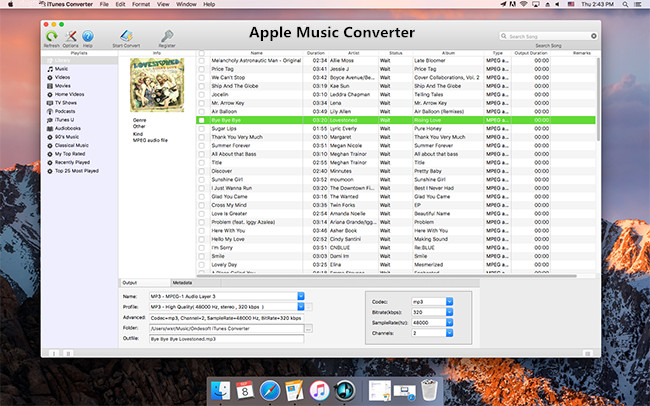Click the Register key icon
This screenshot has width=650, height=406.
pos(167,36)
